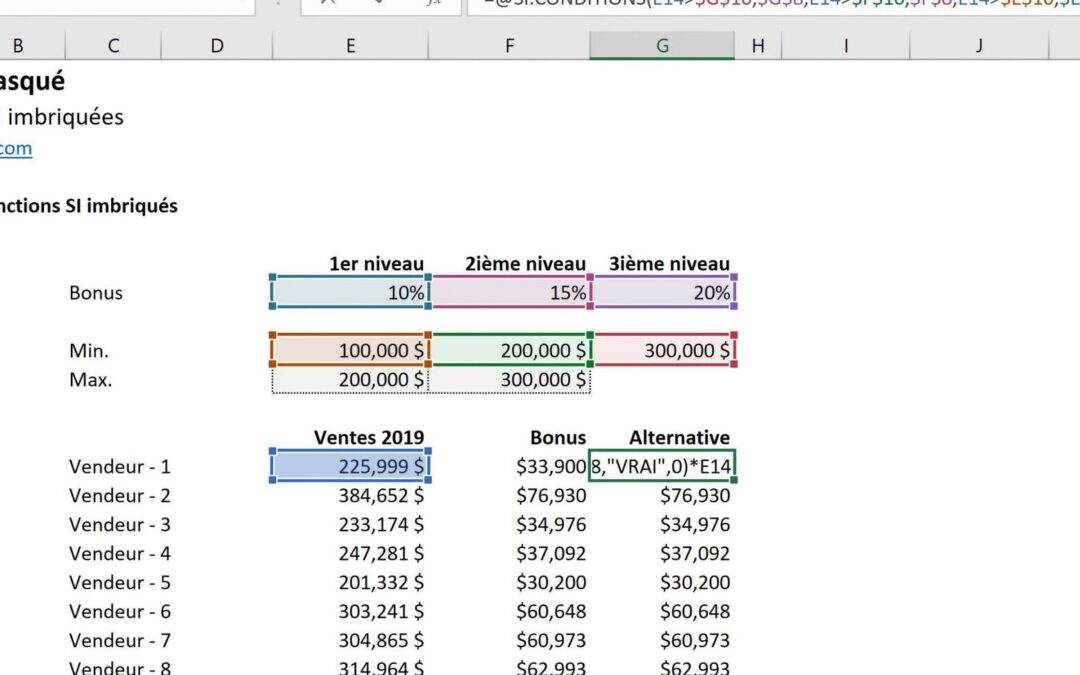Click the 15% bonus cell
The image size is (1080, 675).
pyautogui.click(x=510, y=292)
